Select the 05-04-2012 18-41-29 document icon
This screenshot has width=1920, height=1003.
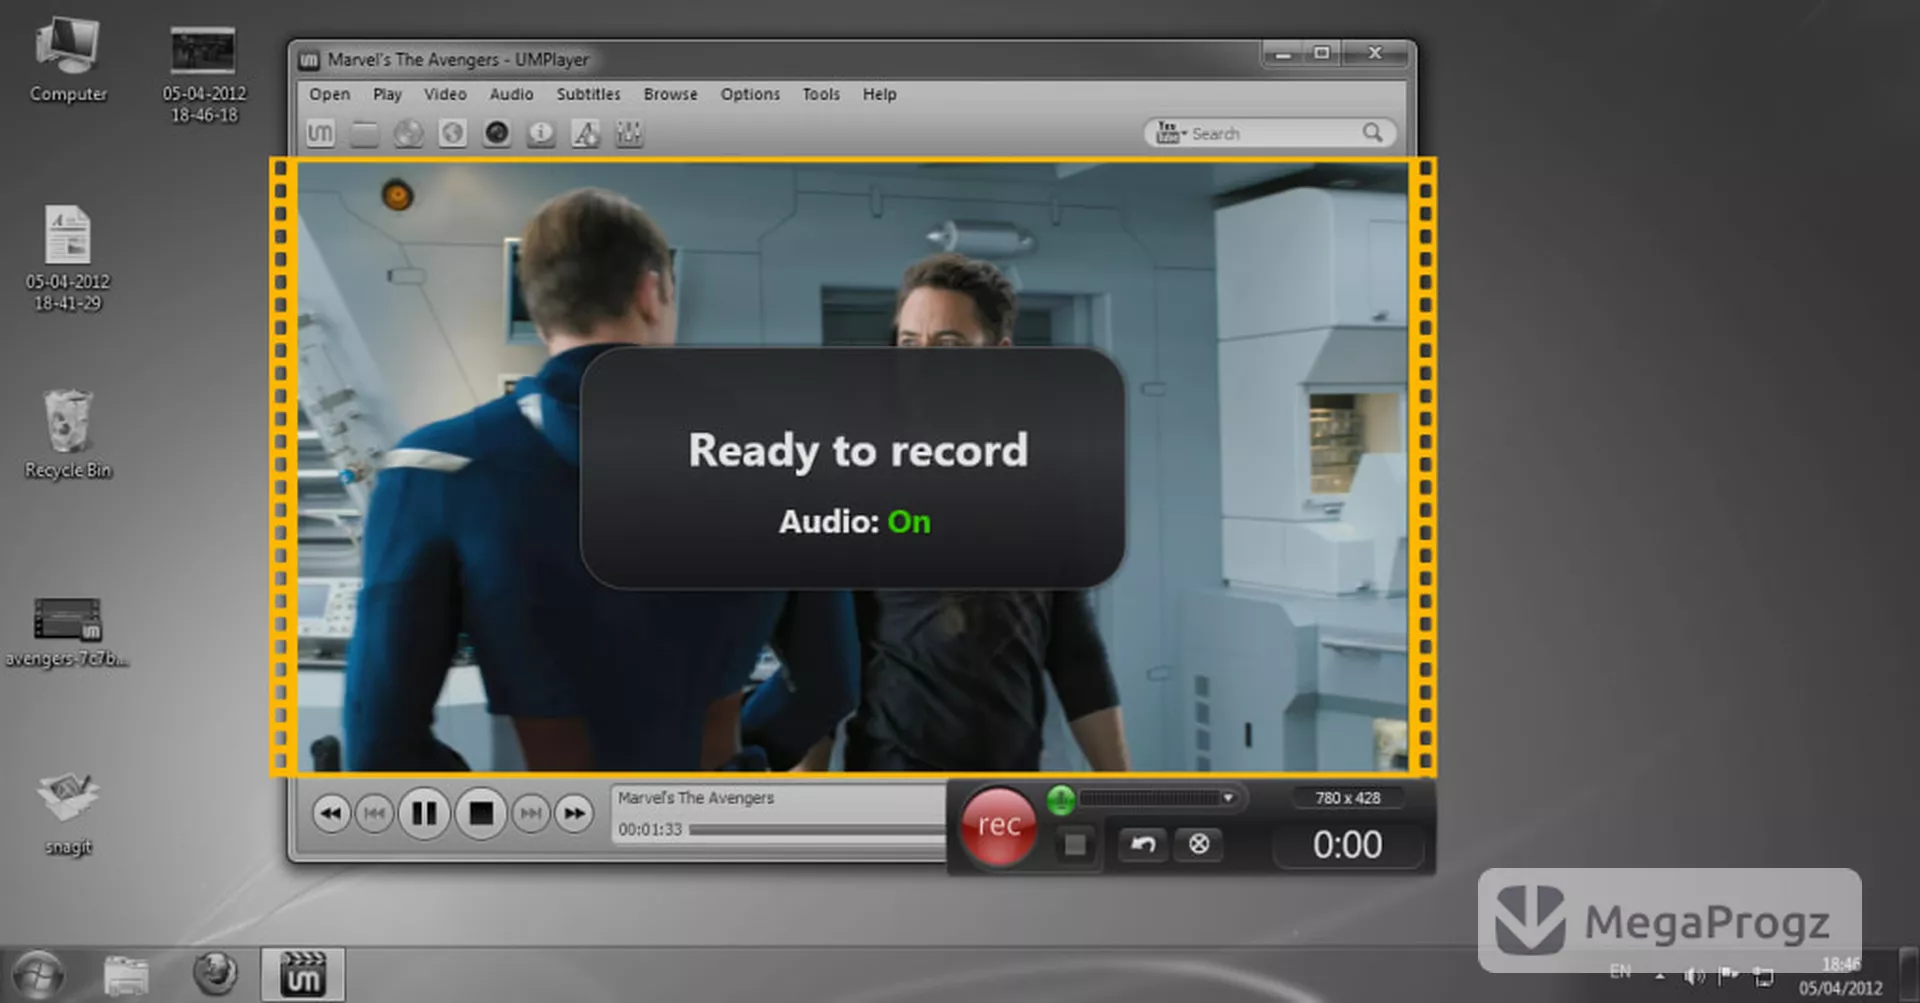point(68,258)
